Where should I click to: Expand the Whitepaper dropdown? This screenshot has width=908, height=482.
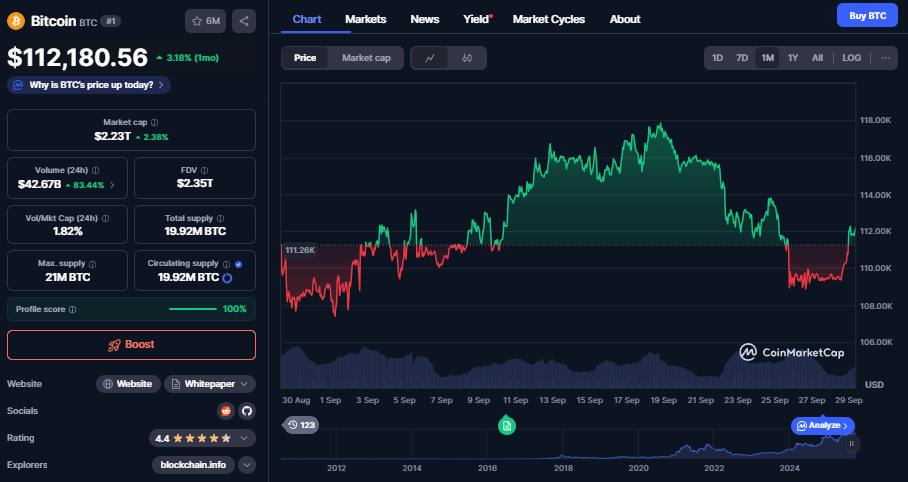point(210,384)
